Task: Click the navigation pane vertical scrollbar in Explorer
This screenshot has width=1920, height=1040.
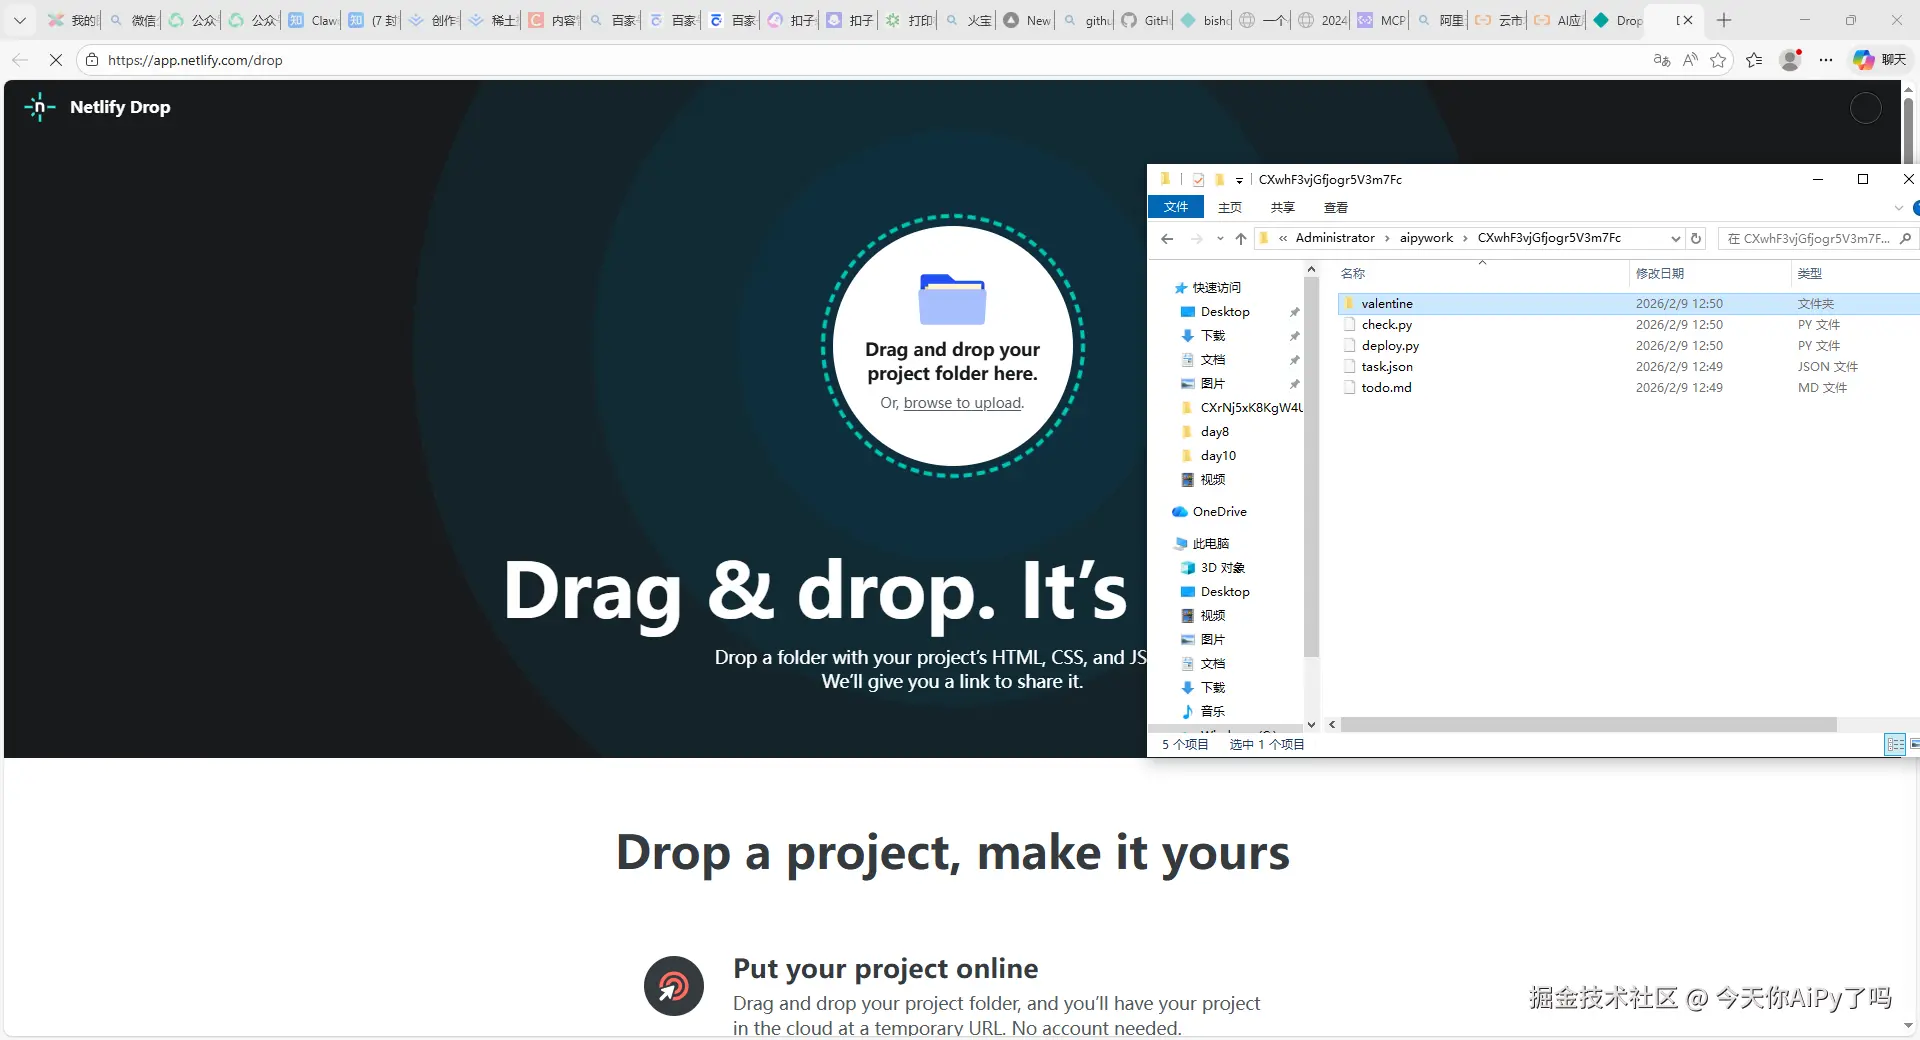Action: pos(1311,466)
